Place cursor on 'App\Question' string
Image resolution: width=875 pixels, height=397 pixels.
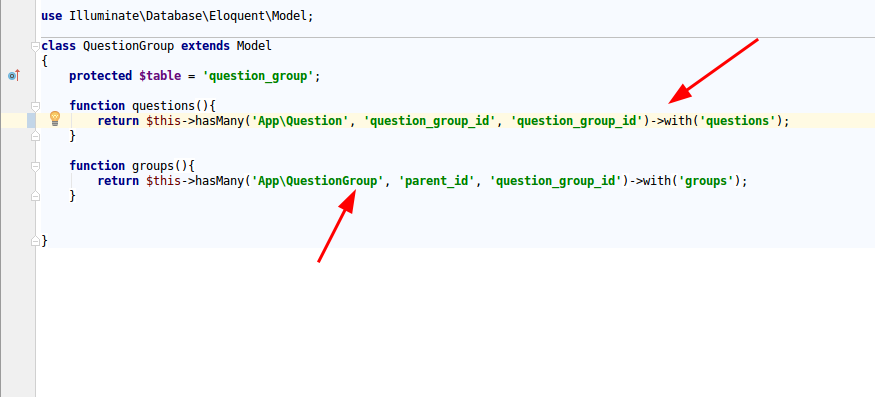pos(300,121)
